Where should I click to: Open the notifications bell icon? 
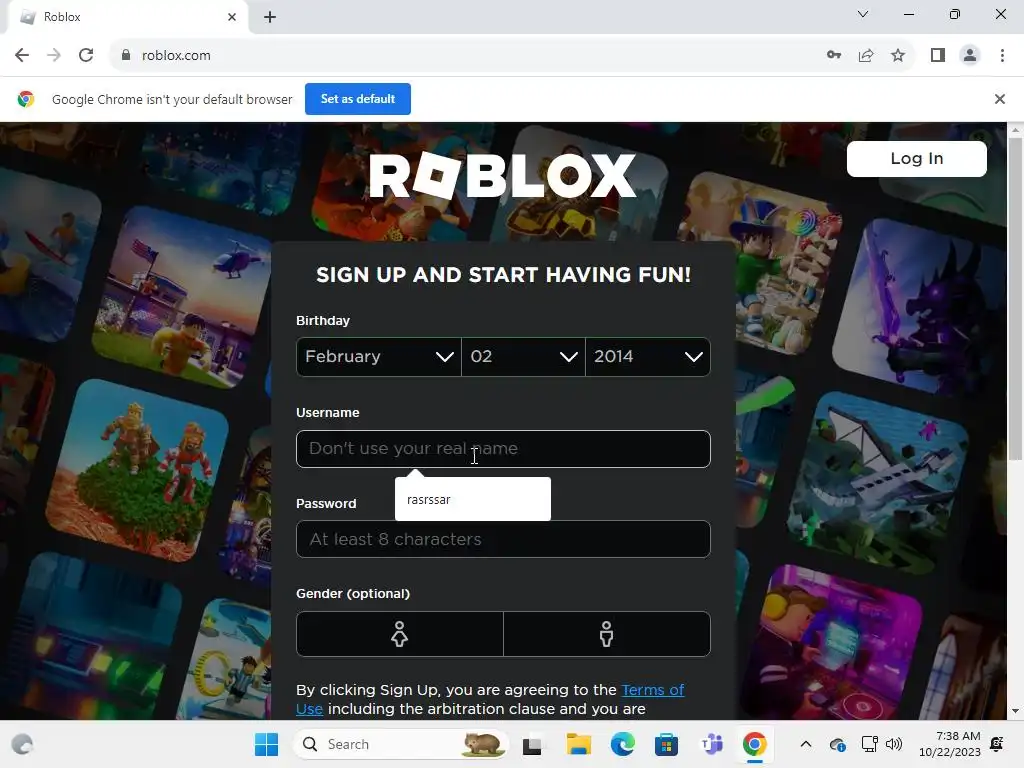997,744
